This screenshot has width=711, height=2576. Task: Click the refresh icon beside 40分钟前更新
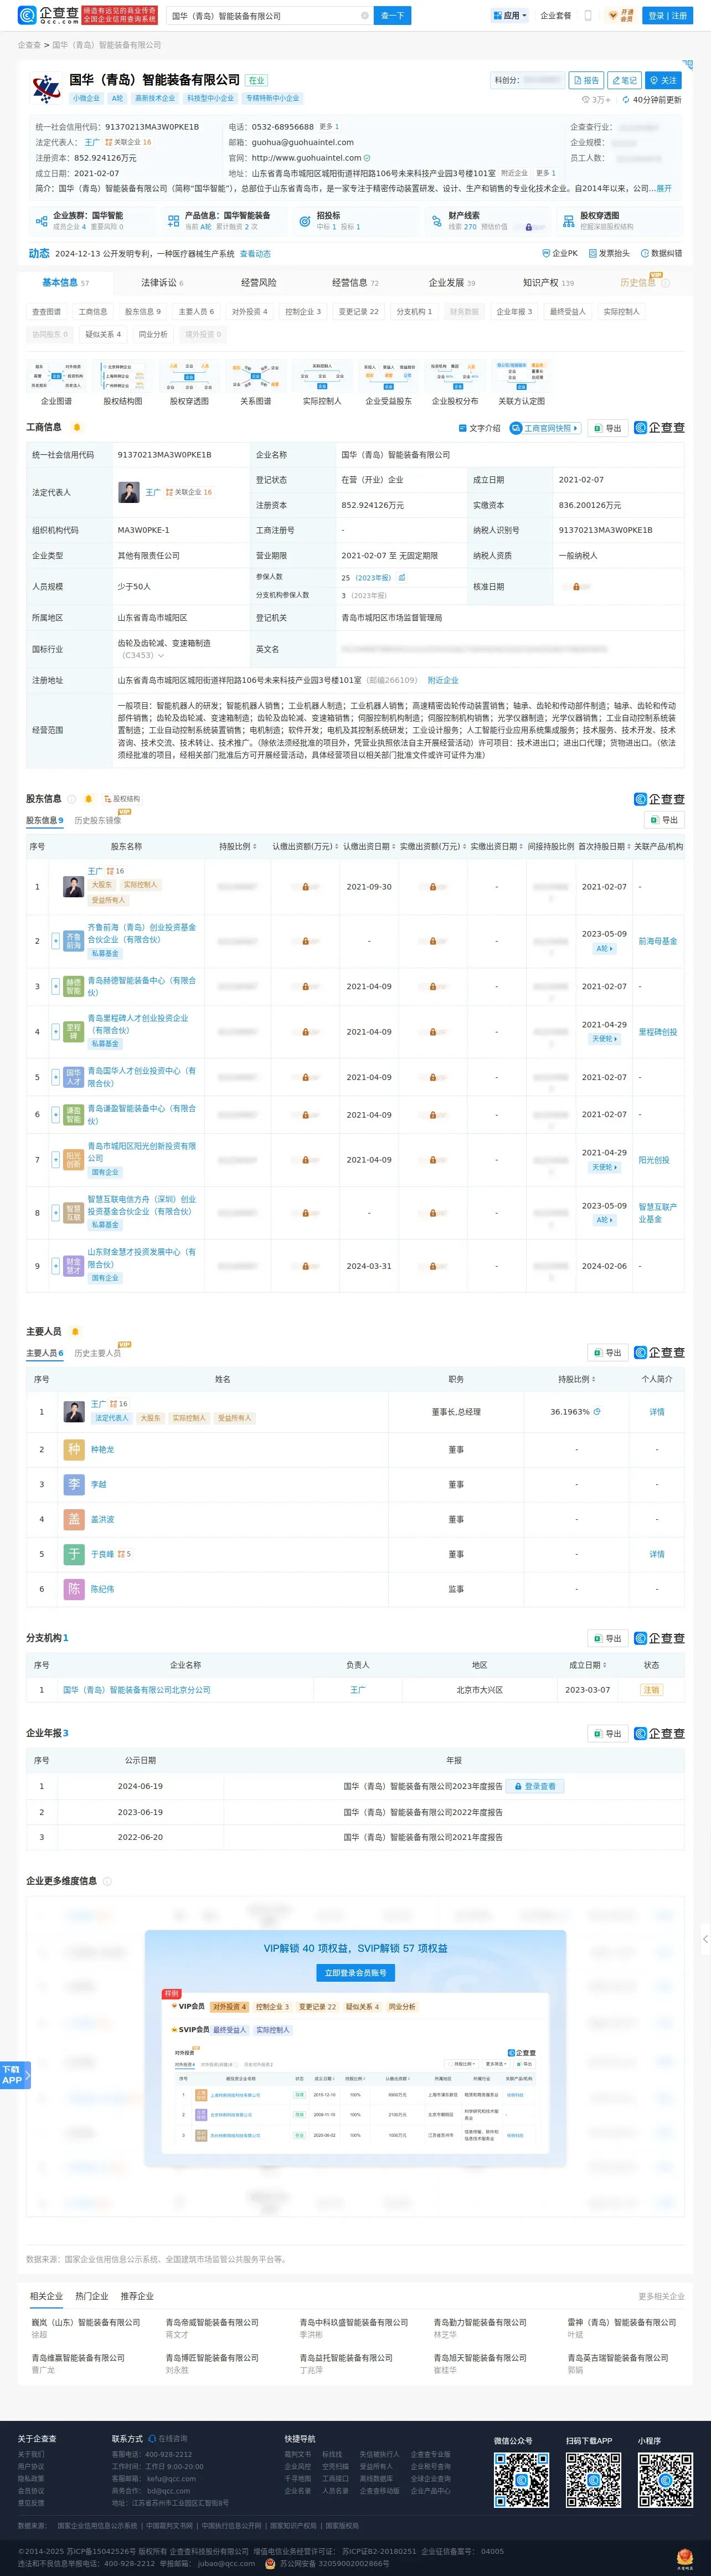(626, 100)
